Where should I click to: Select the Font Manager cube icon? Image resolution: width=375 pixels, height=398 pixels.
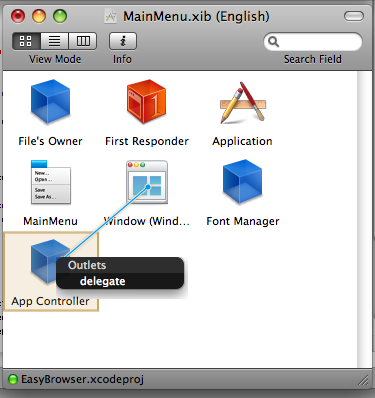pyautogui.click(x=242, y=181)
